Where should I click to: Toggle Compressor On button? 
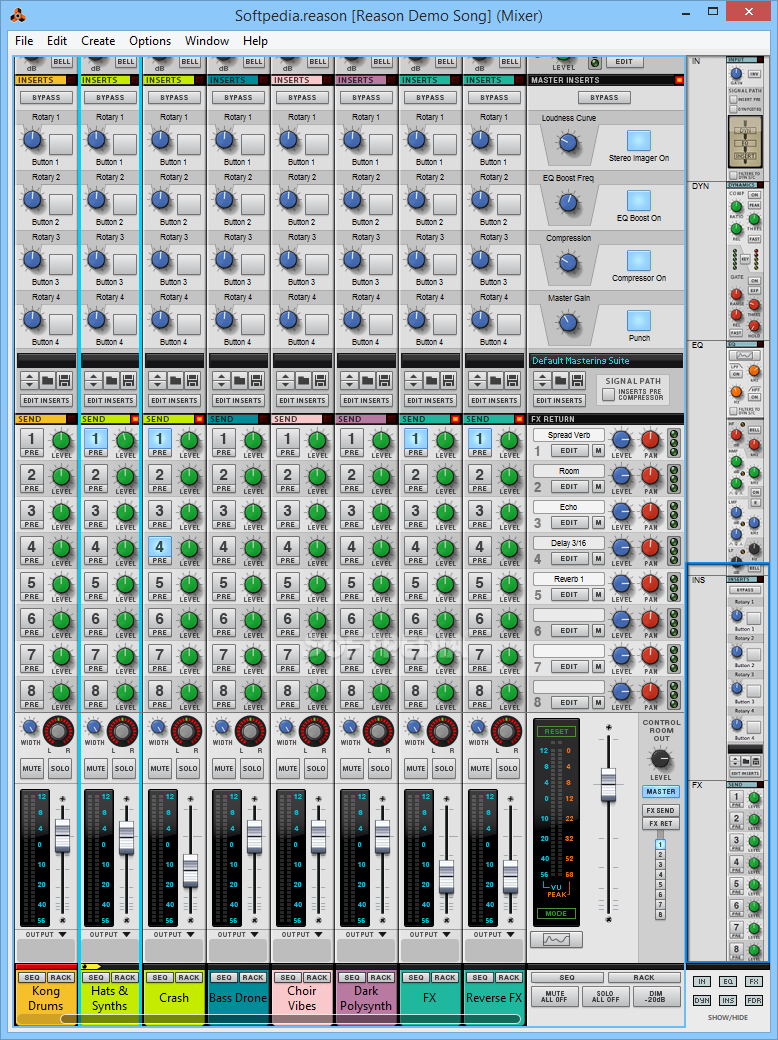(639, 261)
